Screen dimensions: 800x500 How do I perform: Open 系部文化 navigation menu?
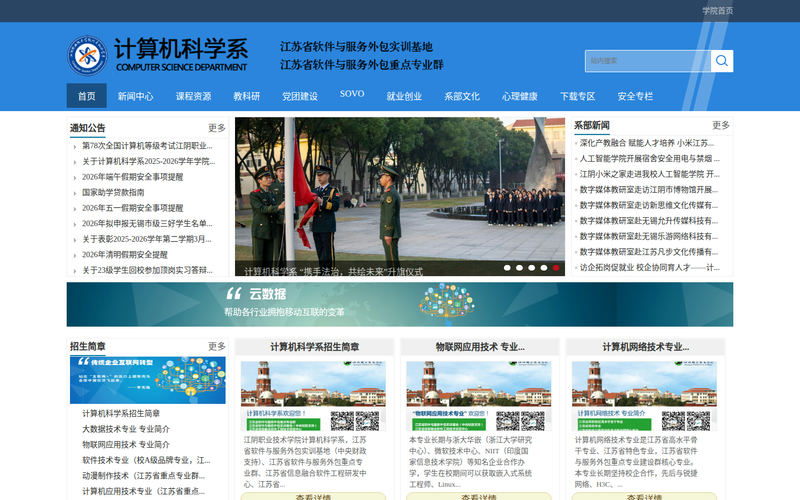(x=462, y=96)
